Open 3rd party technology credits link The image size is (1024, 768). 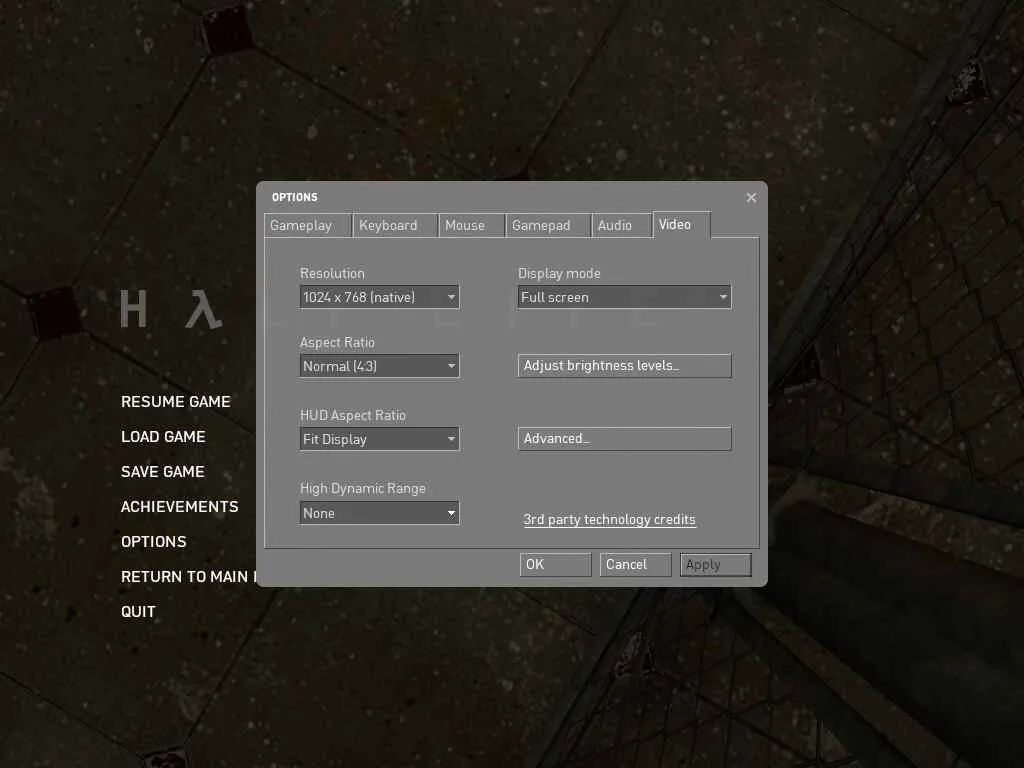coord(609,520)
